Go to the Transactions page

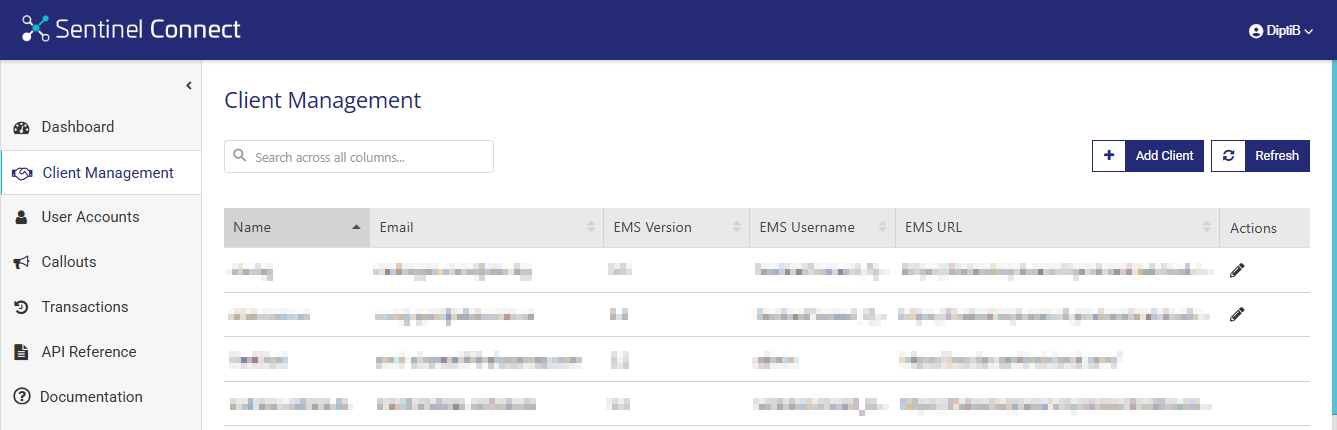[x=84, y=307]
